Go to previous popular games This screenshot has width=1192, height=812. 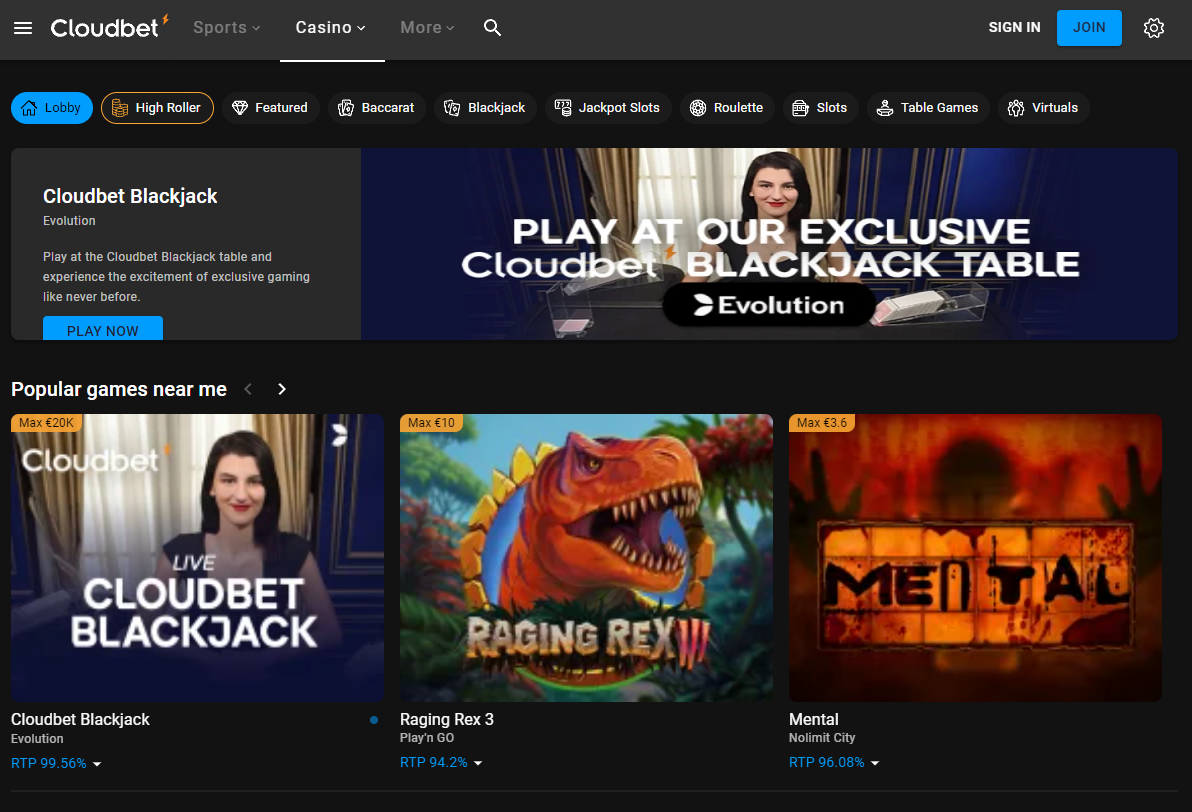point(248,389)
